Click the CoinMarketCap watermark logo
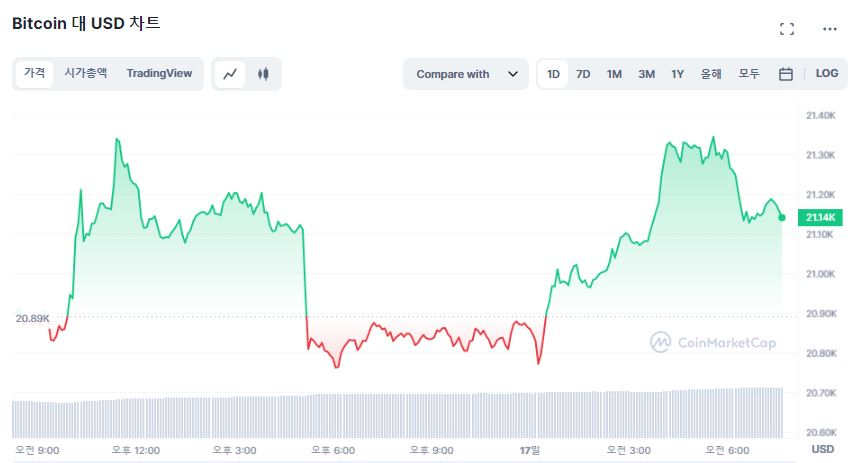Viewport: 851px width, 463px height. 713,342
